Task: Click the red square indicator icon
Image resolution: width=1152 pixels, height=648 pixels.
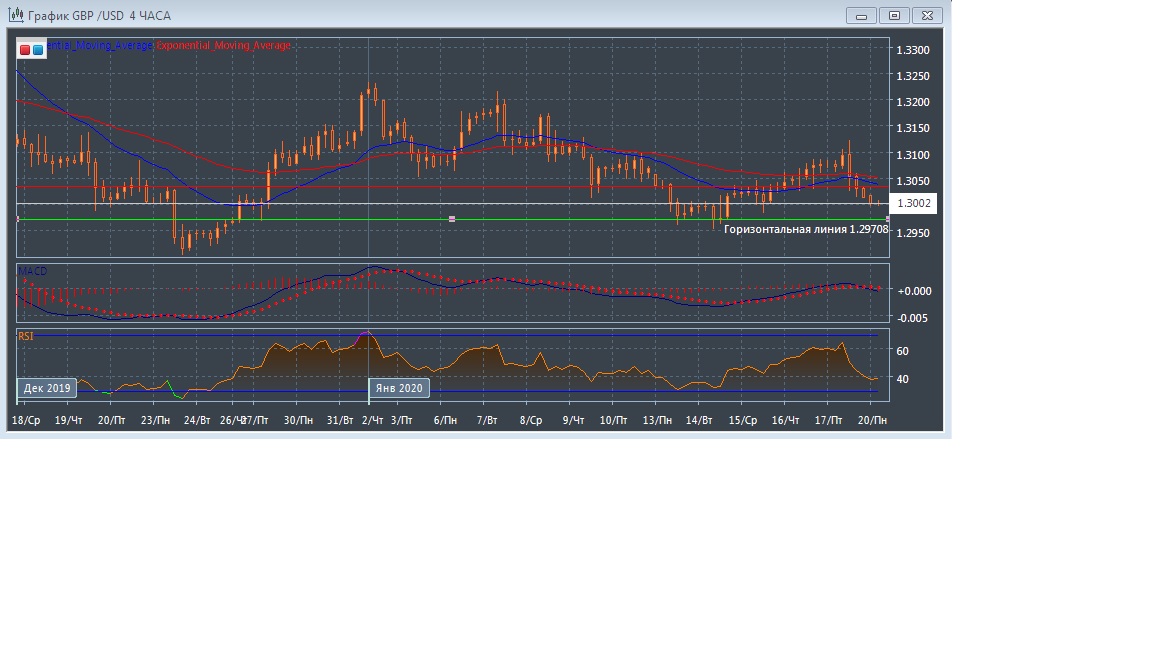Action: pos(25,49)
